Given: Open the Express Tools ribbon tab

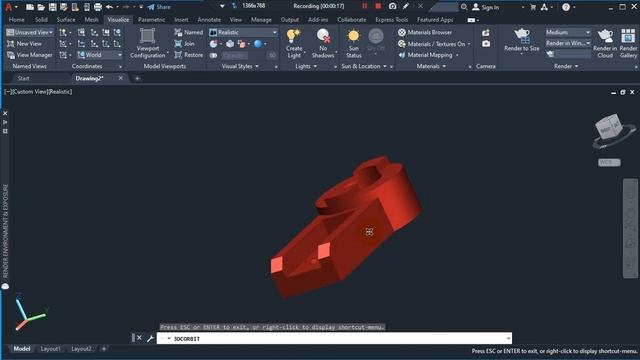Looking at the screenshot, I should point(391,20).
